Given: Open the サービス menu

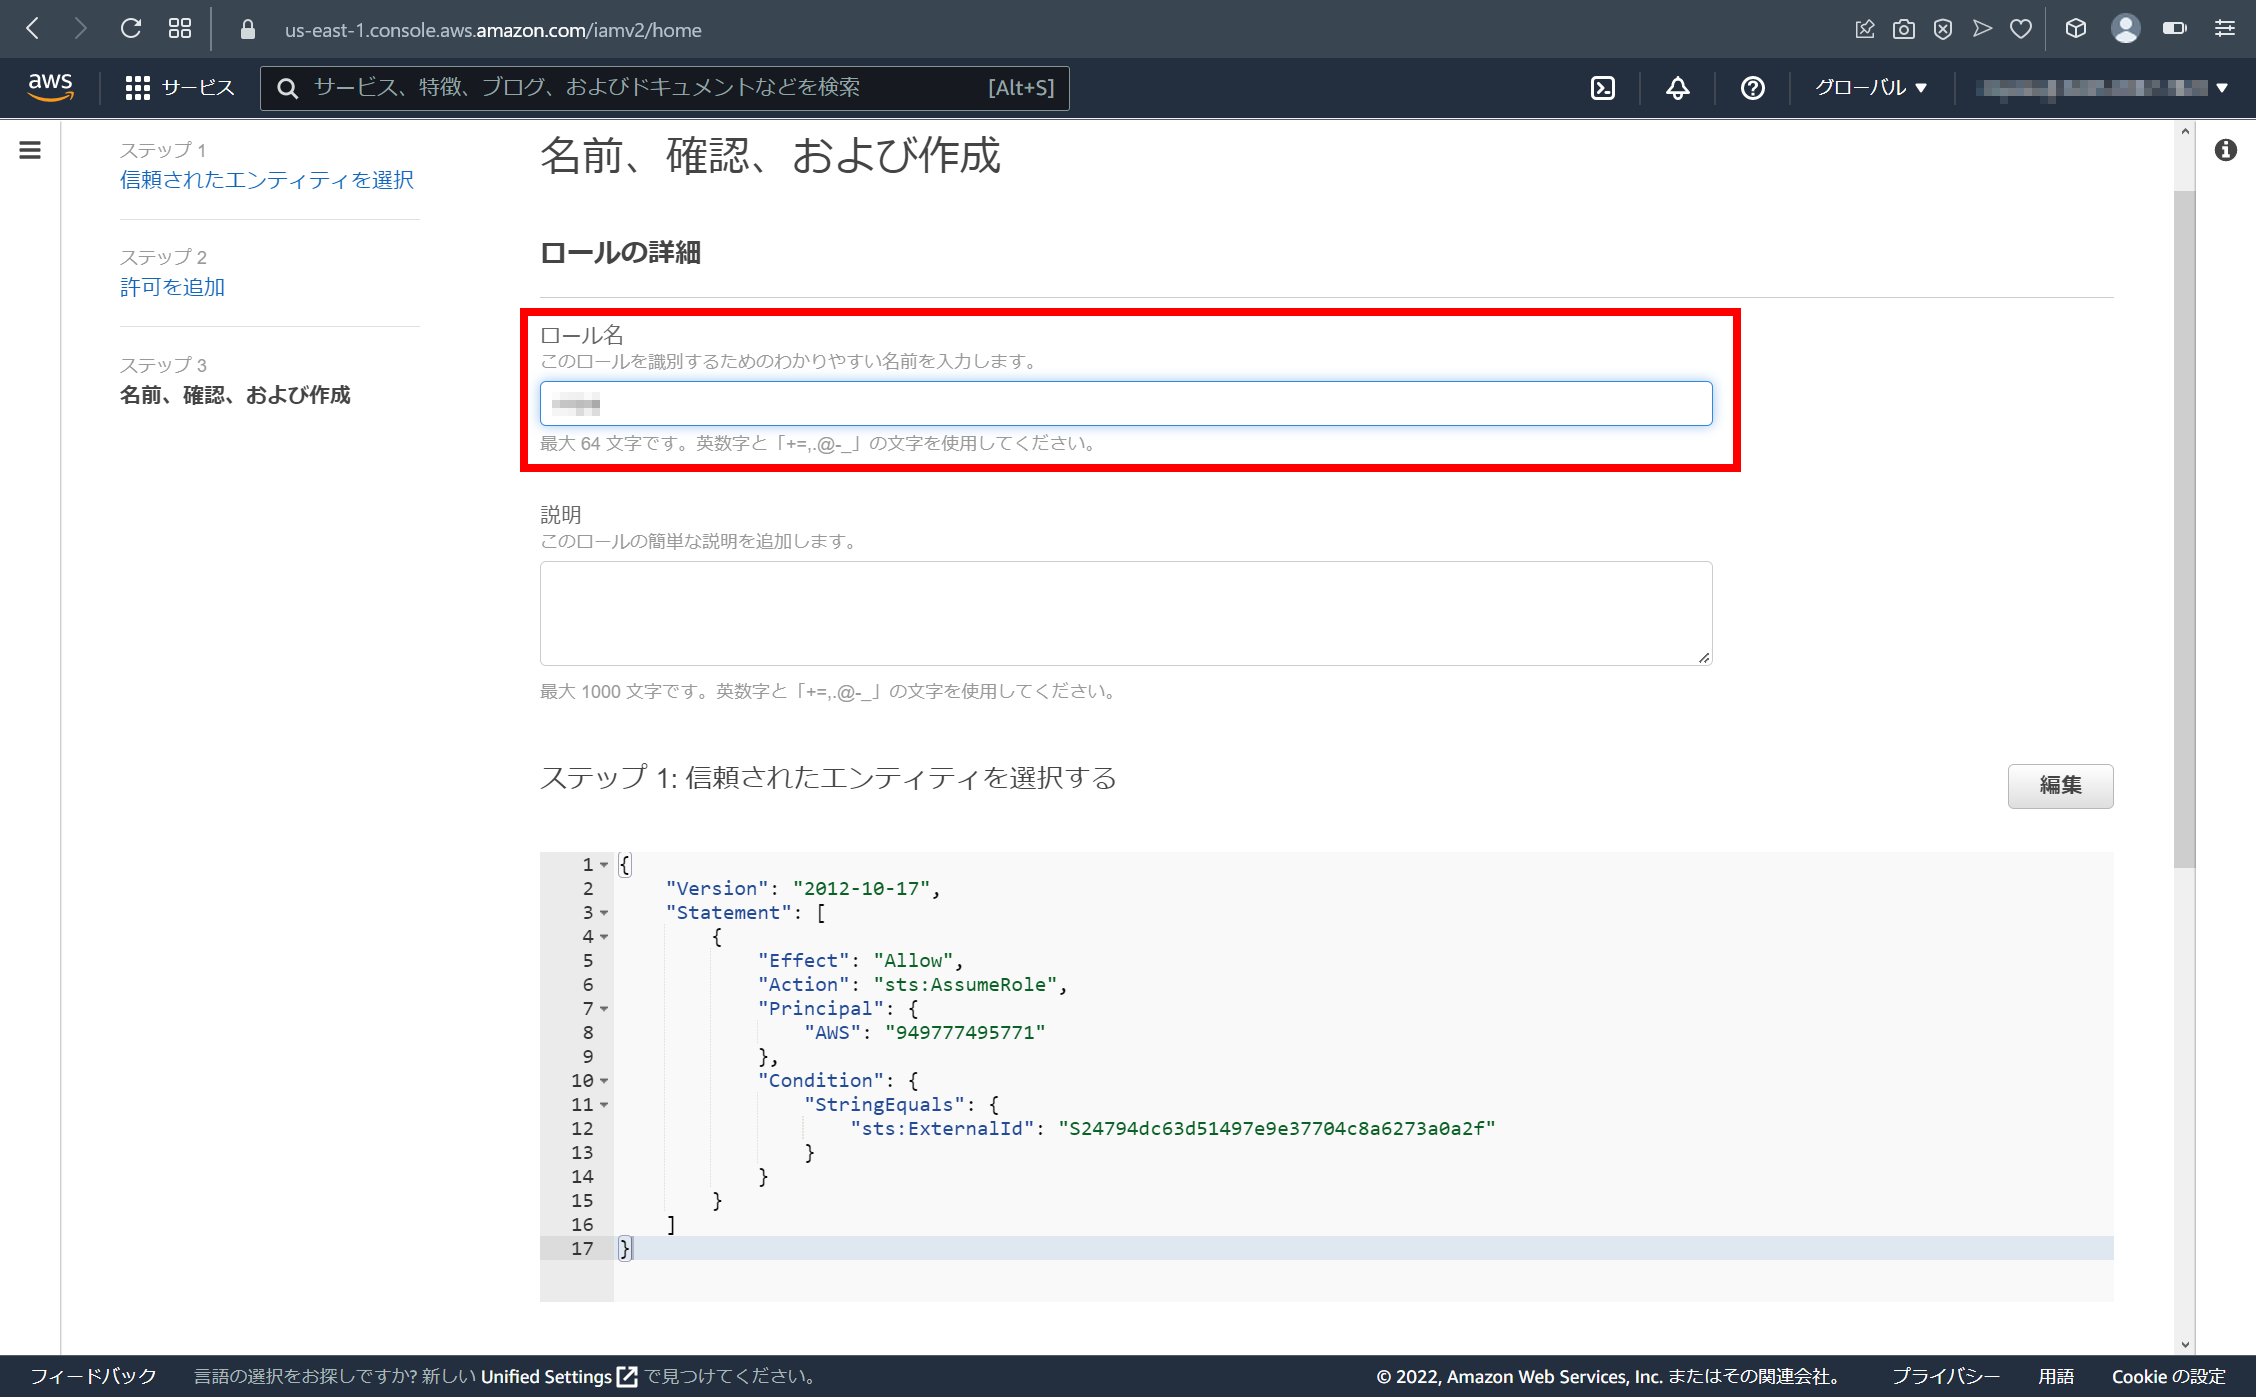Looking at the screenshot, I should click(x=180, y=88).
